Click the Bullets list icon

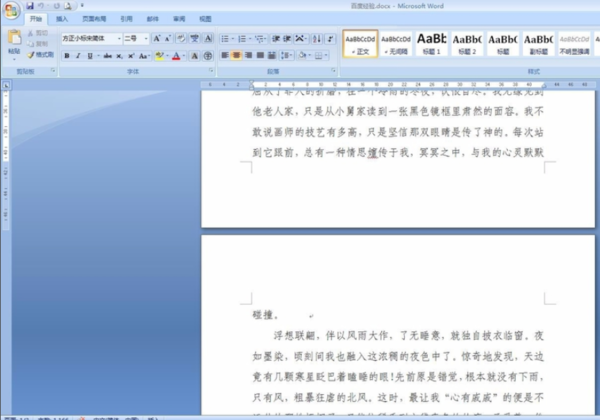pos(225,39)
